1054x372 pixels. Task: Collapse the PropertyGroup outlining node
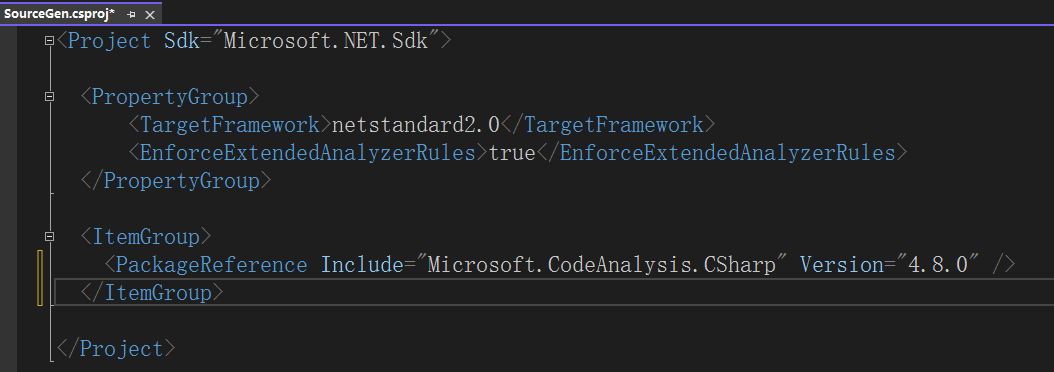coord(49,97)
